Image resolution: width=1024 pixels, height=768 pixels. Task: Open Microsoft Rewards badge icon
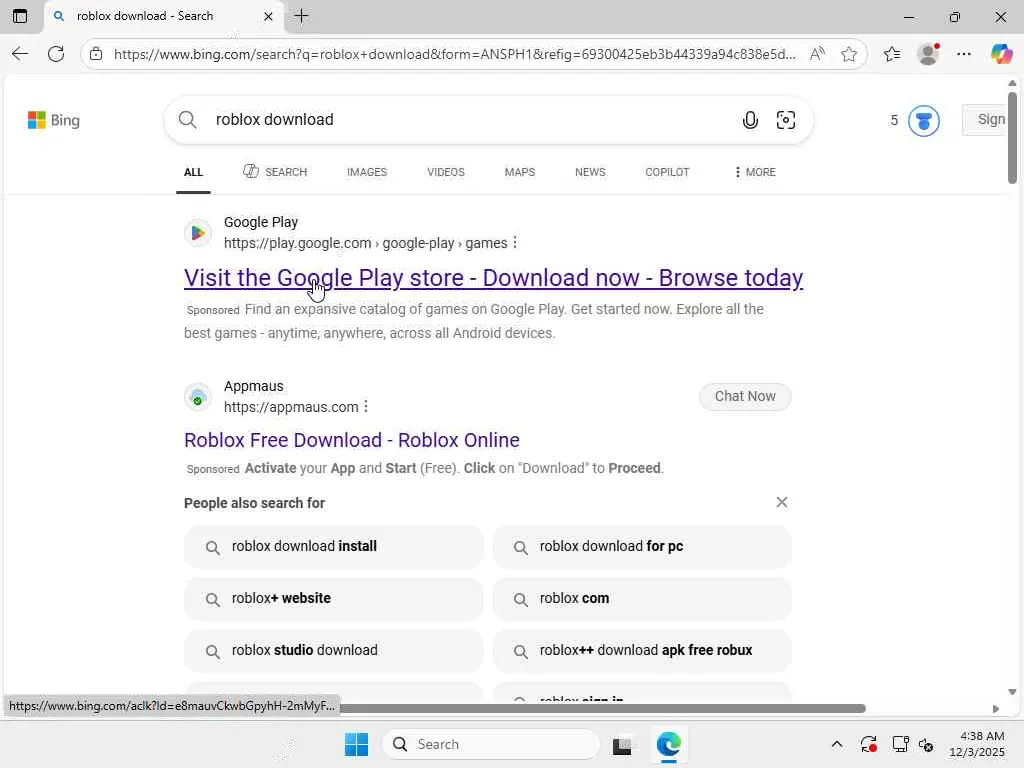pos(924,120)
